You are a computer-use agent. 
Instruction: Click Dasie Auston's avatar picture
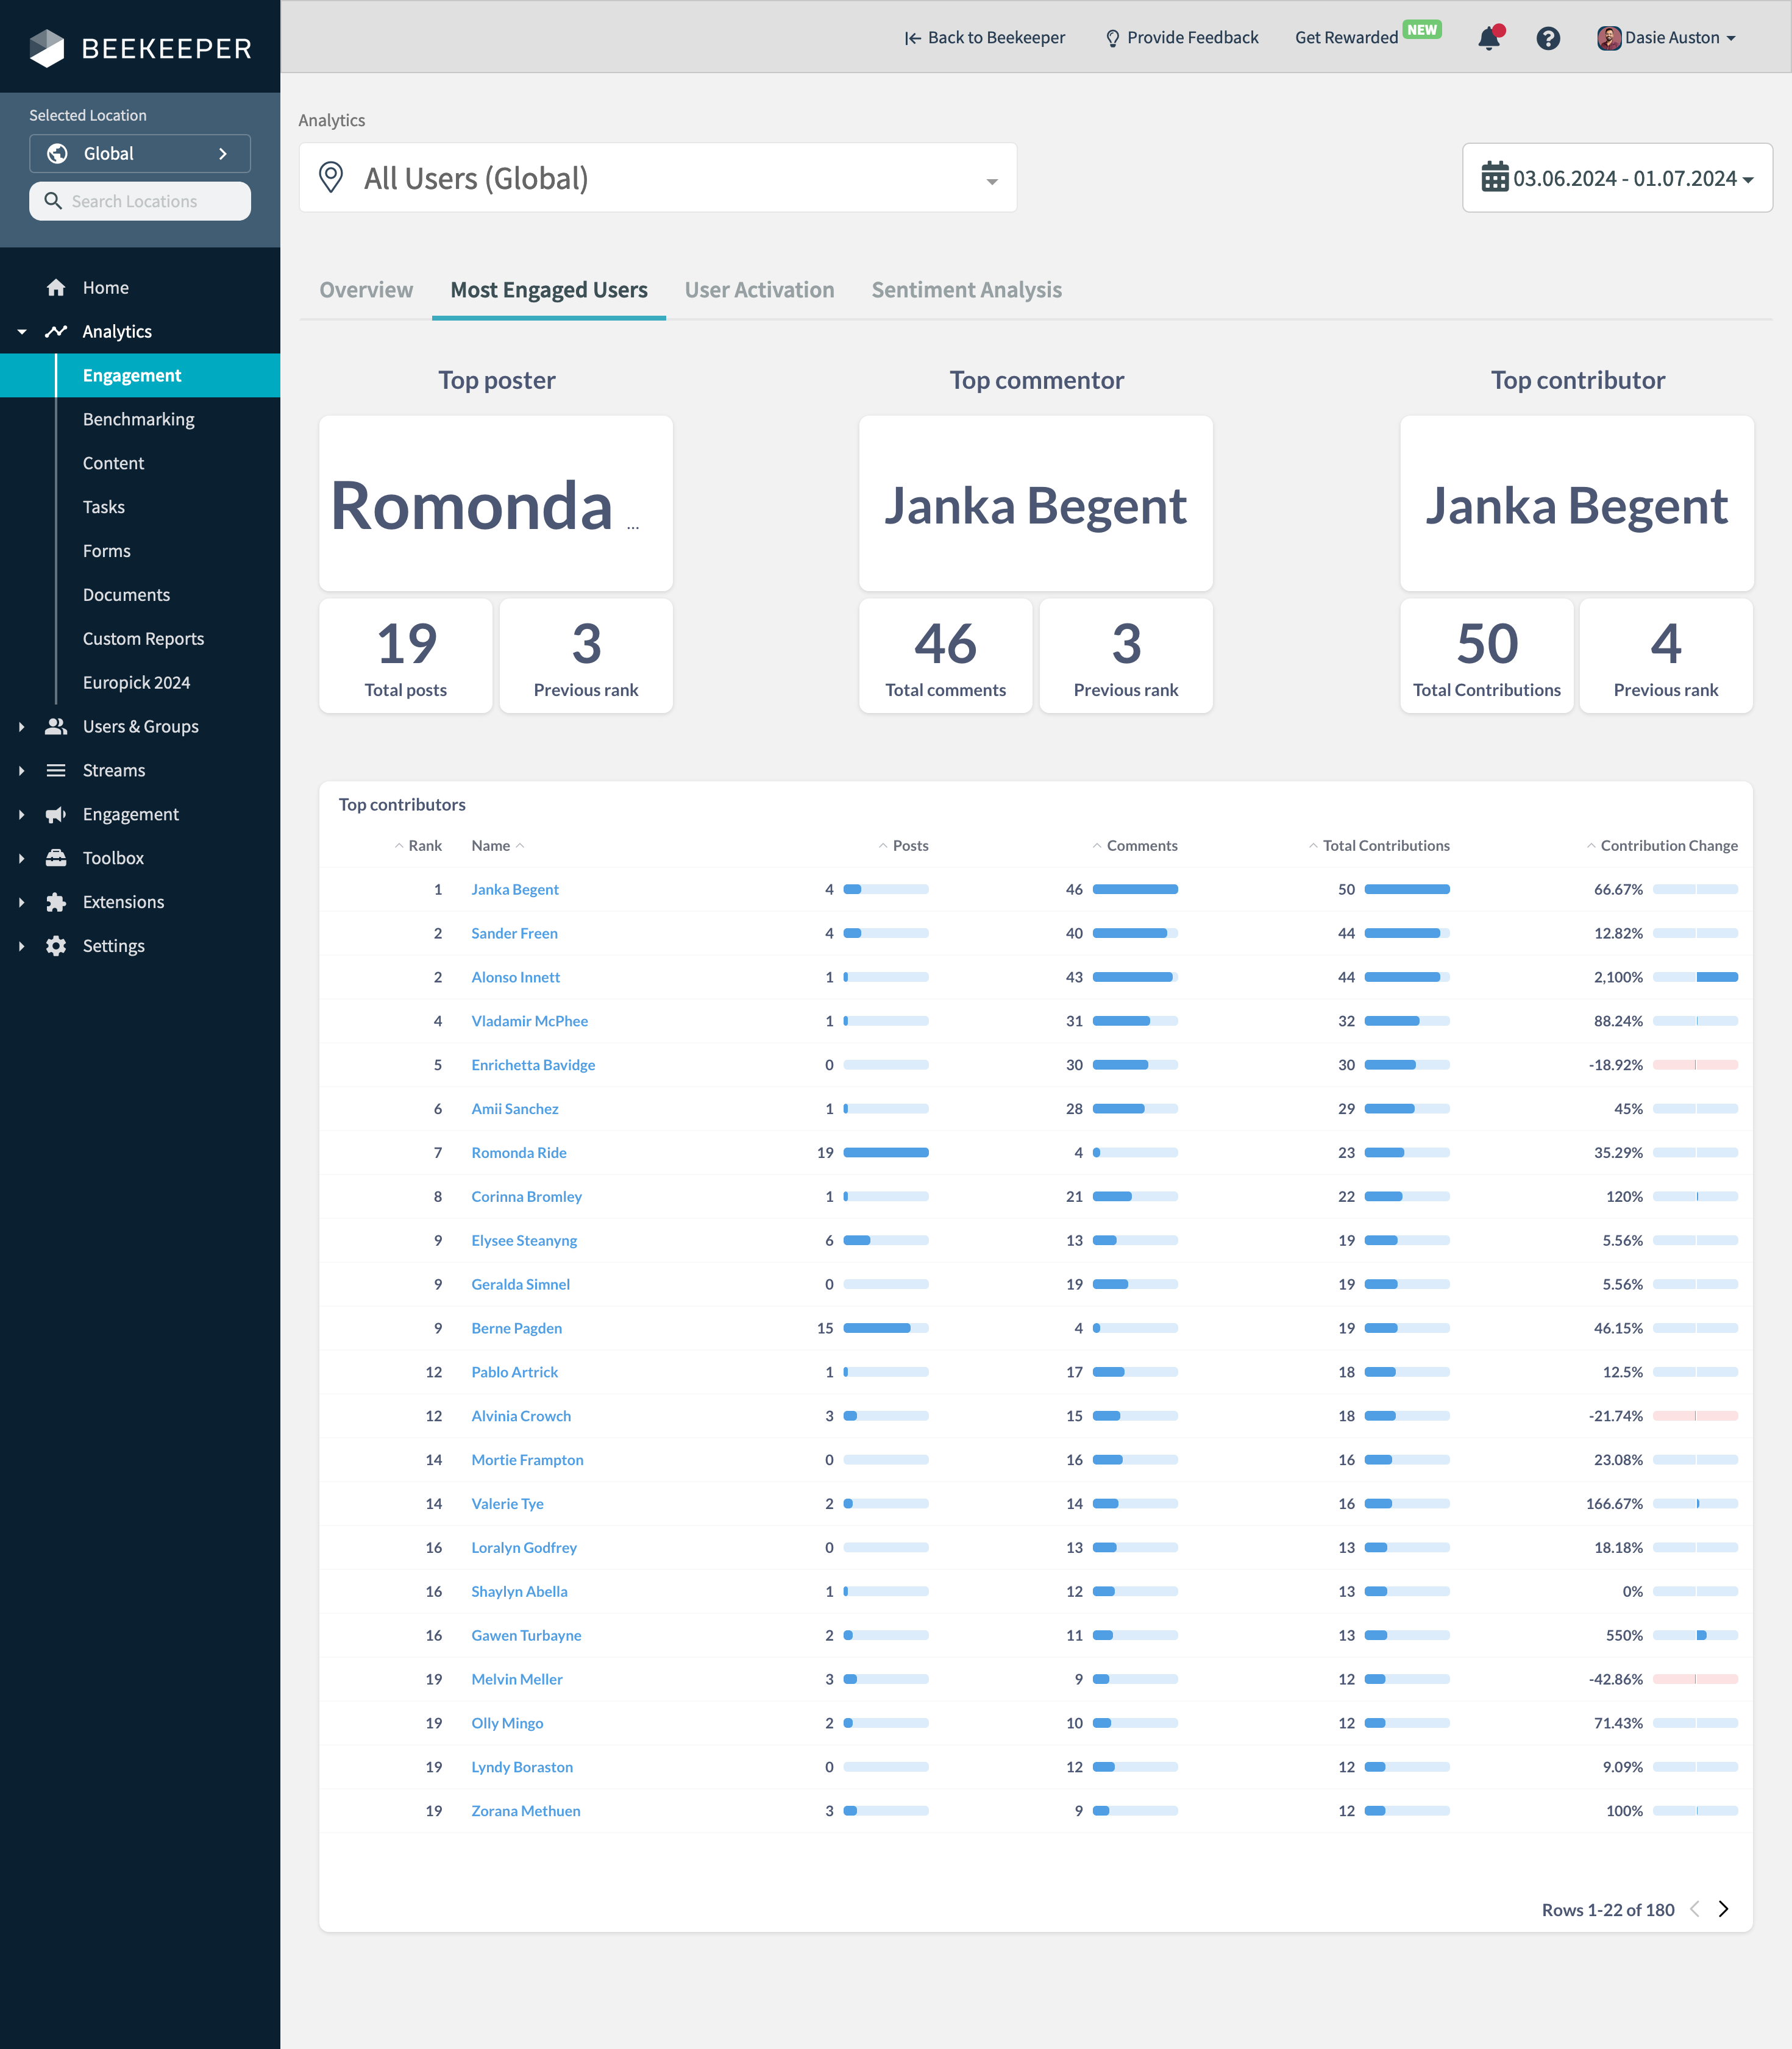[1609, 38]
